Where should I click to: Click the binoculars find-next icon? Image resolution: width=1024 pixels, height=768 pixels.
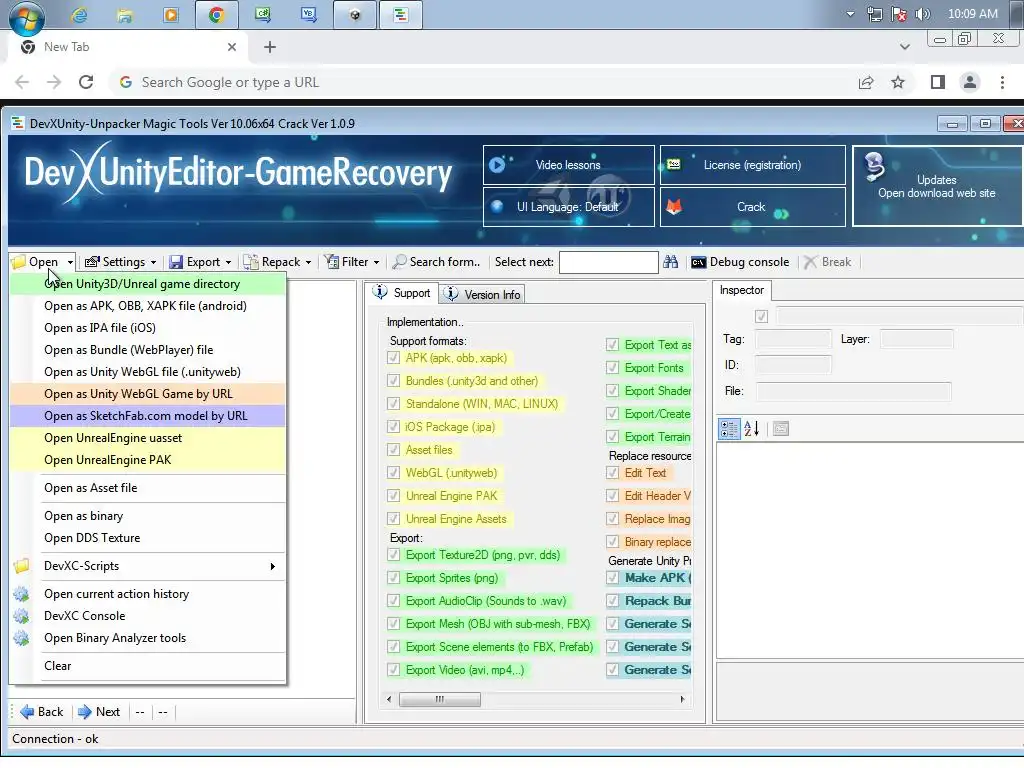(x=670, y=262)
